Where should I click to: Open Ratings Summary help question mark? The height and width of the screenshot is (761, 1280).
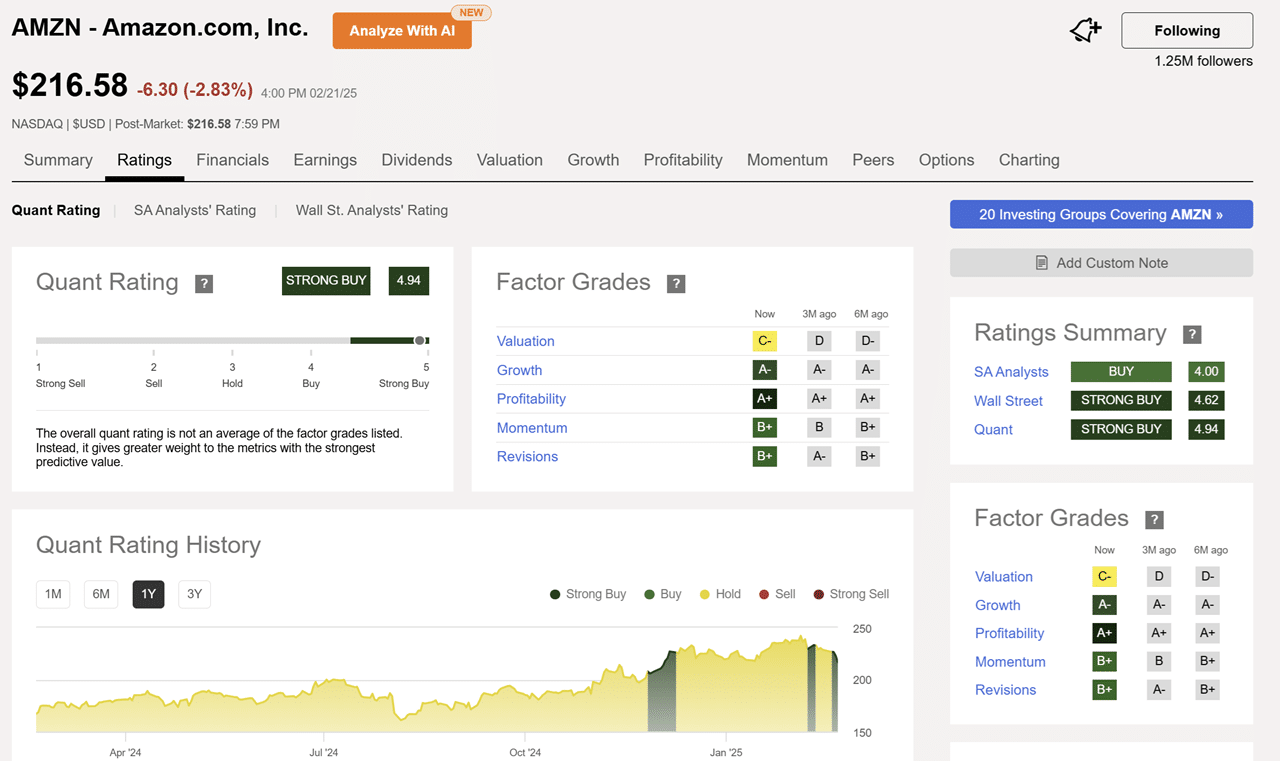point(1192,335)
